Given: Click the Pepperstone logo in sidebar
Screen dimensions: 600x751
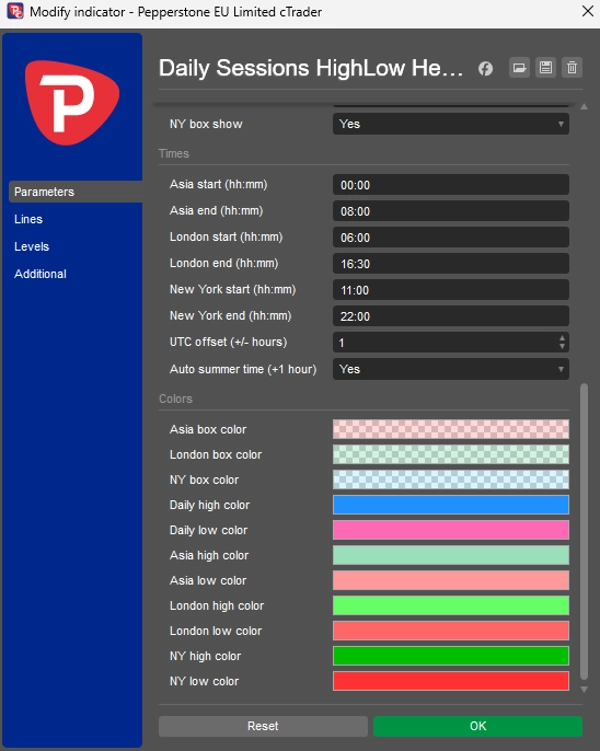Looking at the screenshot, I should click(x=72, y=103).
